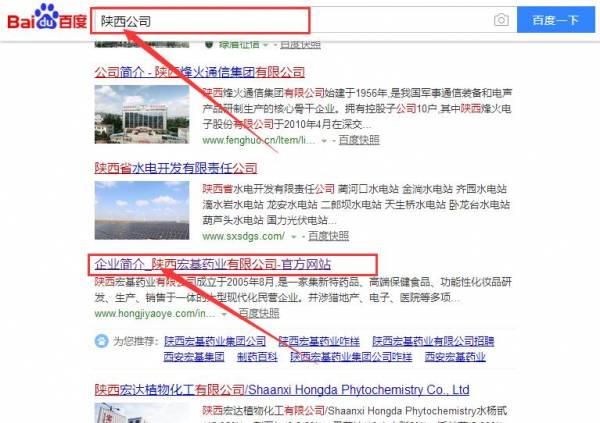
Task: Open 企业简介_陕西宏基药业有限公司-官方网站 result
Action: (212, 264)
